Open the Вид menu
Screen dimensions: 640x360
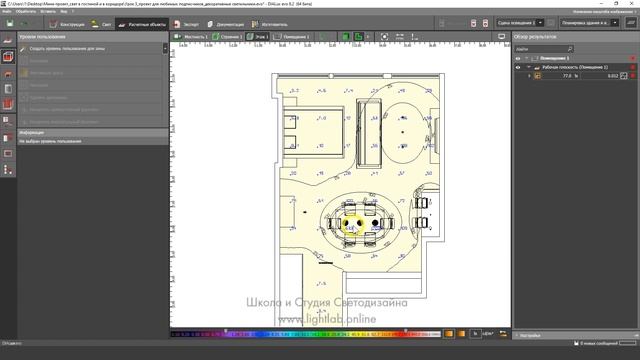coord(64,11)
